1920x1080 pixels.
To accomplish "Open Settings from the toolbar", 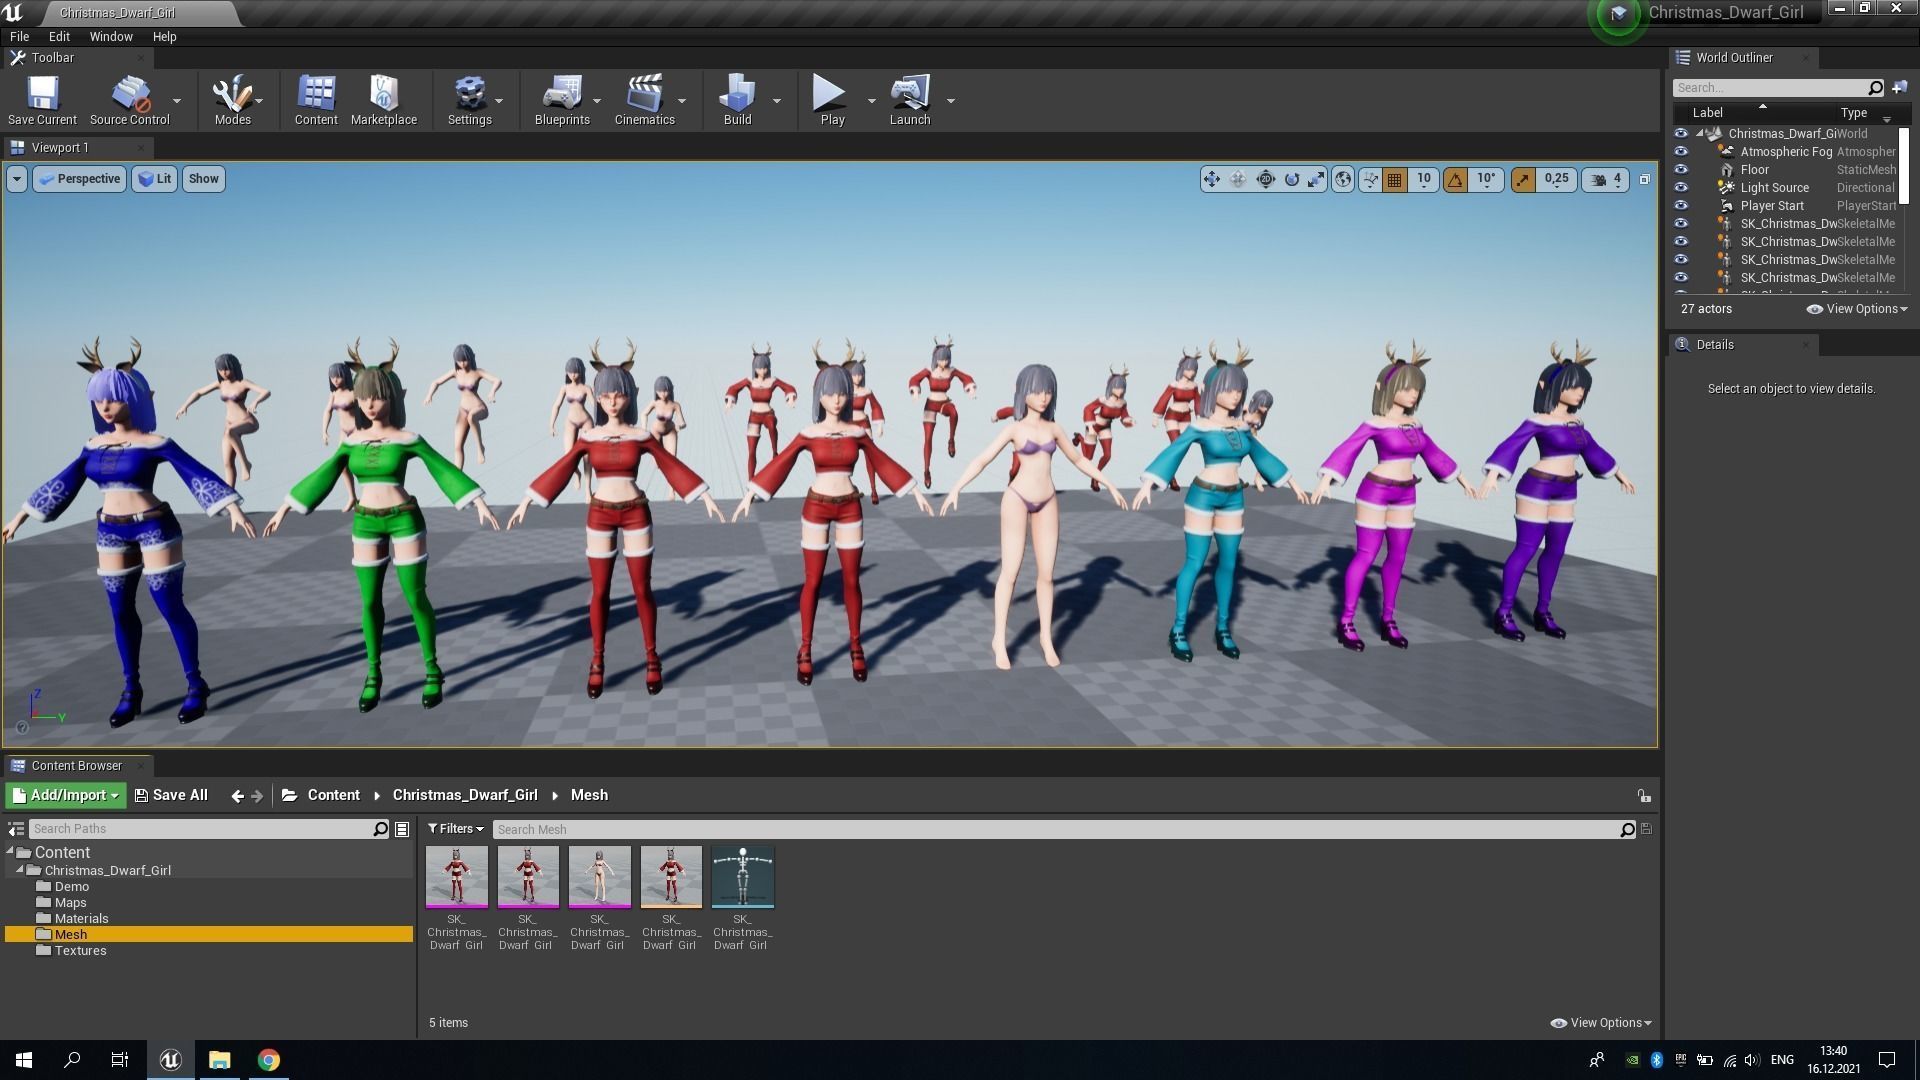I will [x=469, y=95].
